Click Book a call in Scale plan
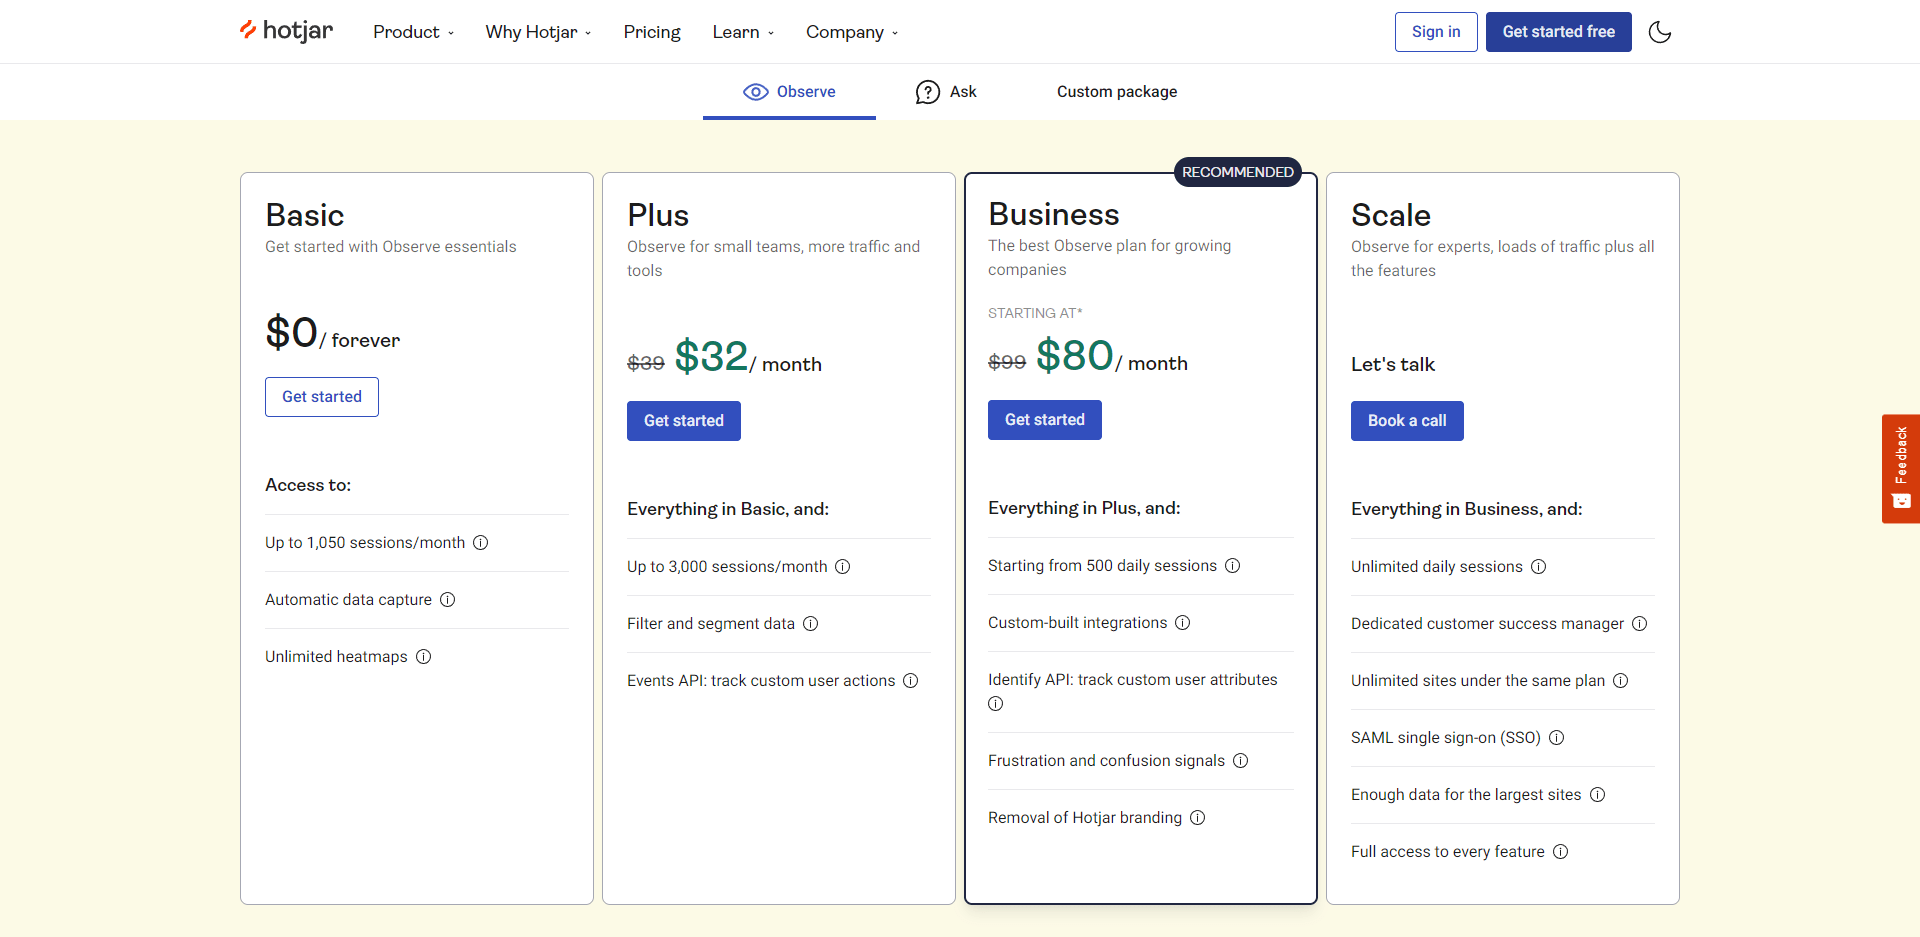1920x937 pixels. 1407,421
